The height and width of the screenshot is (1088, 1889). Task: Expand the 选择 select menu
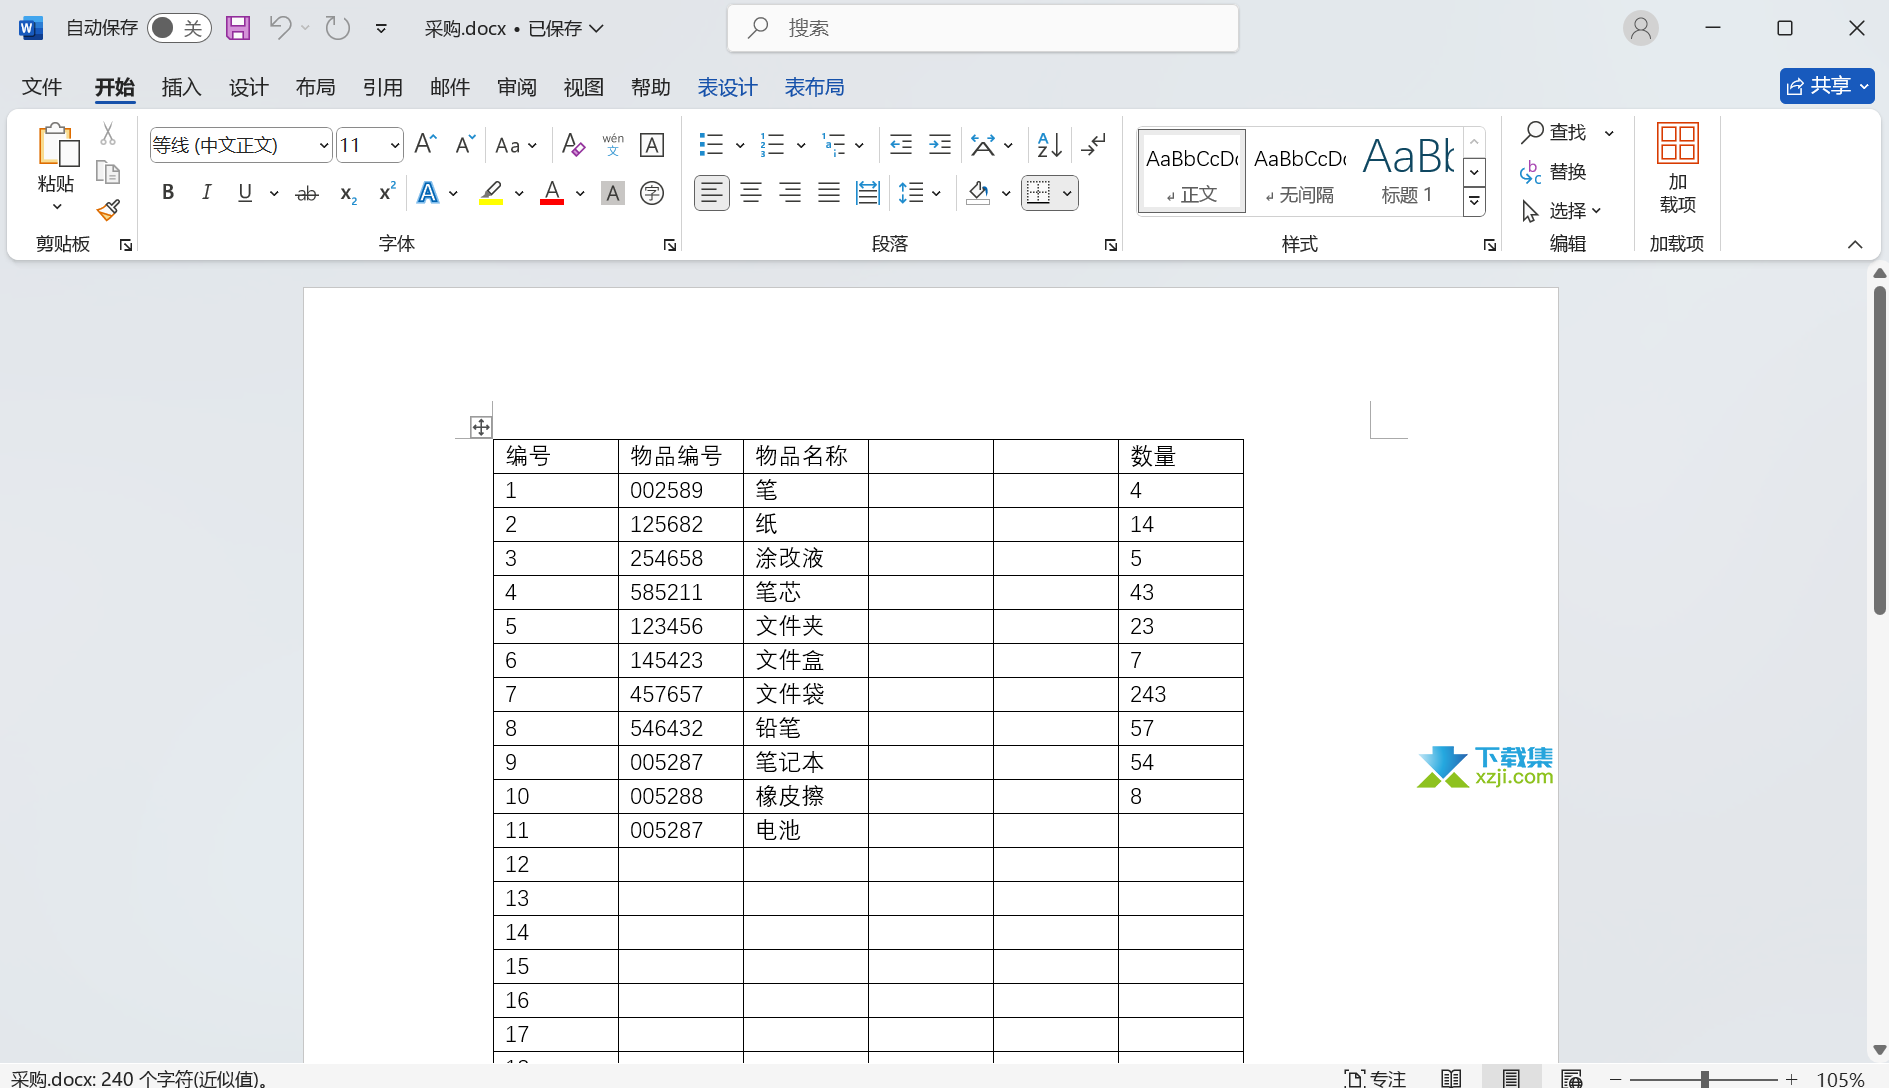(1561, 210)
